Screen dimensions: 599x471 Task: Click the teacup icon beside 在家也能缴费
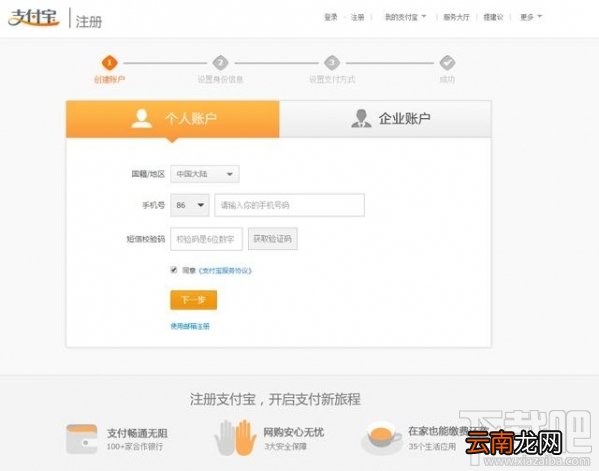pyautogui.click(x=381, y=438)
